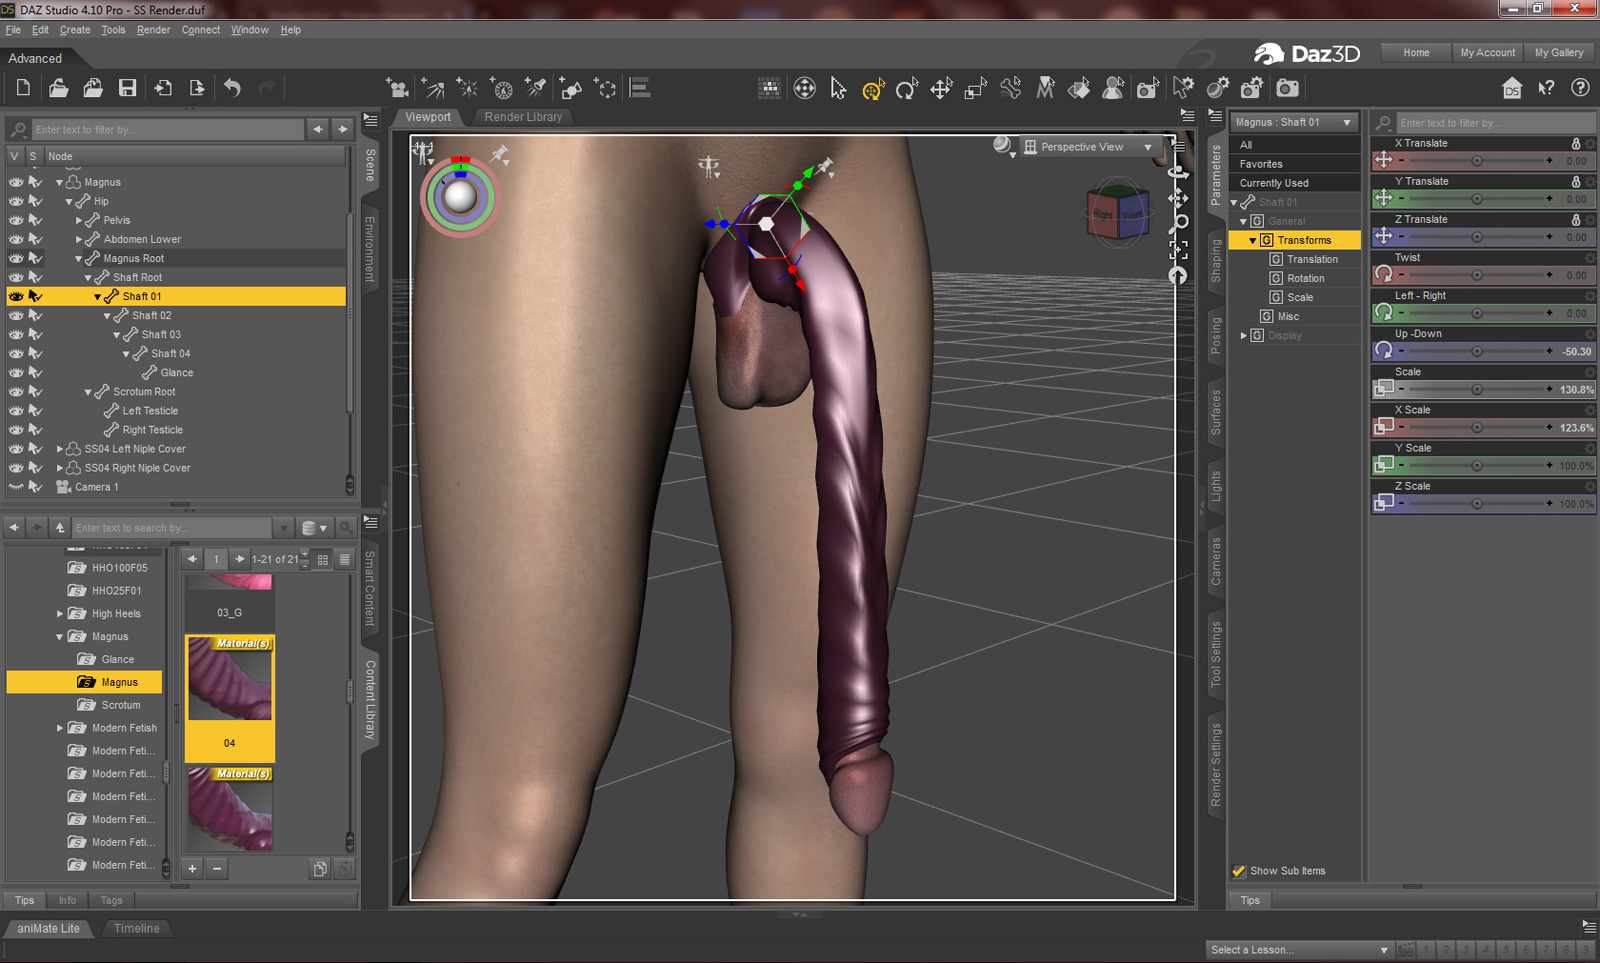The image size is (1600, 963).
Task: Open the Select a Lesson dropdown
Action: click(1299, 950)
